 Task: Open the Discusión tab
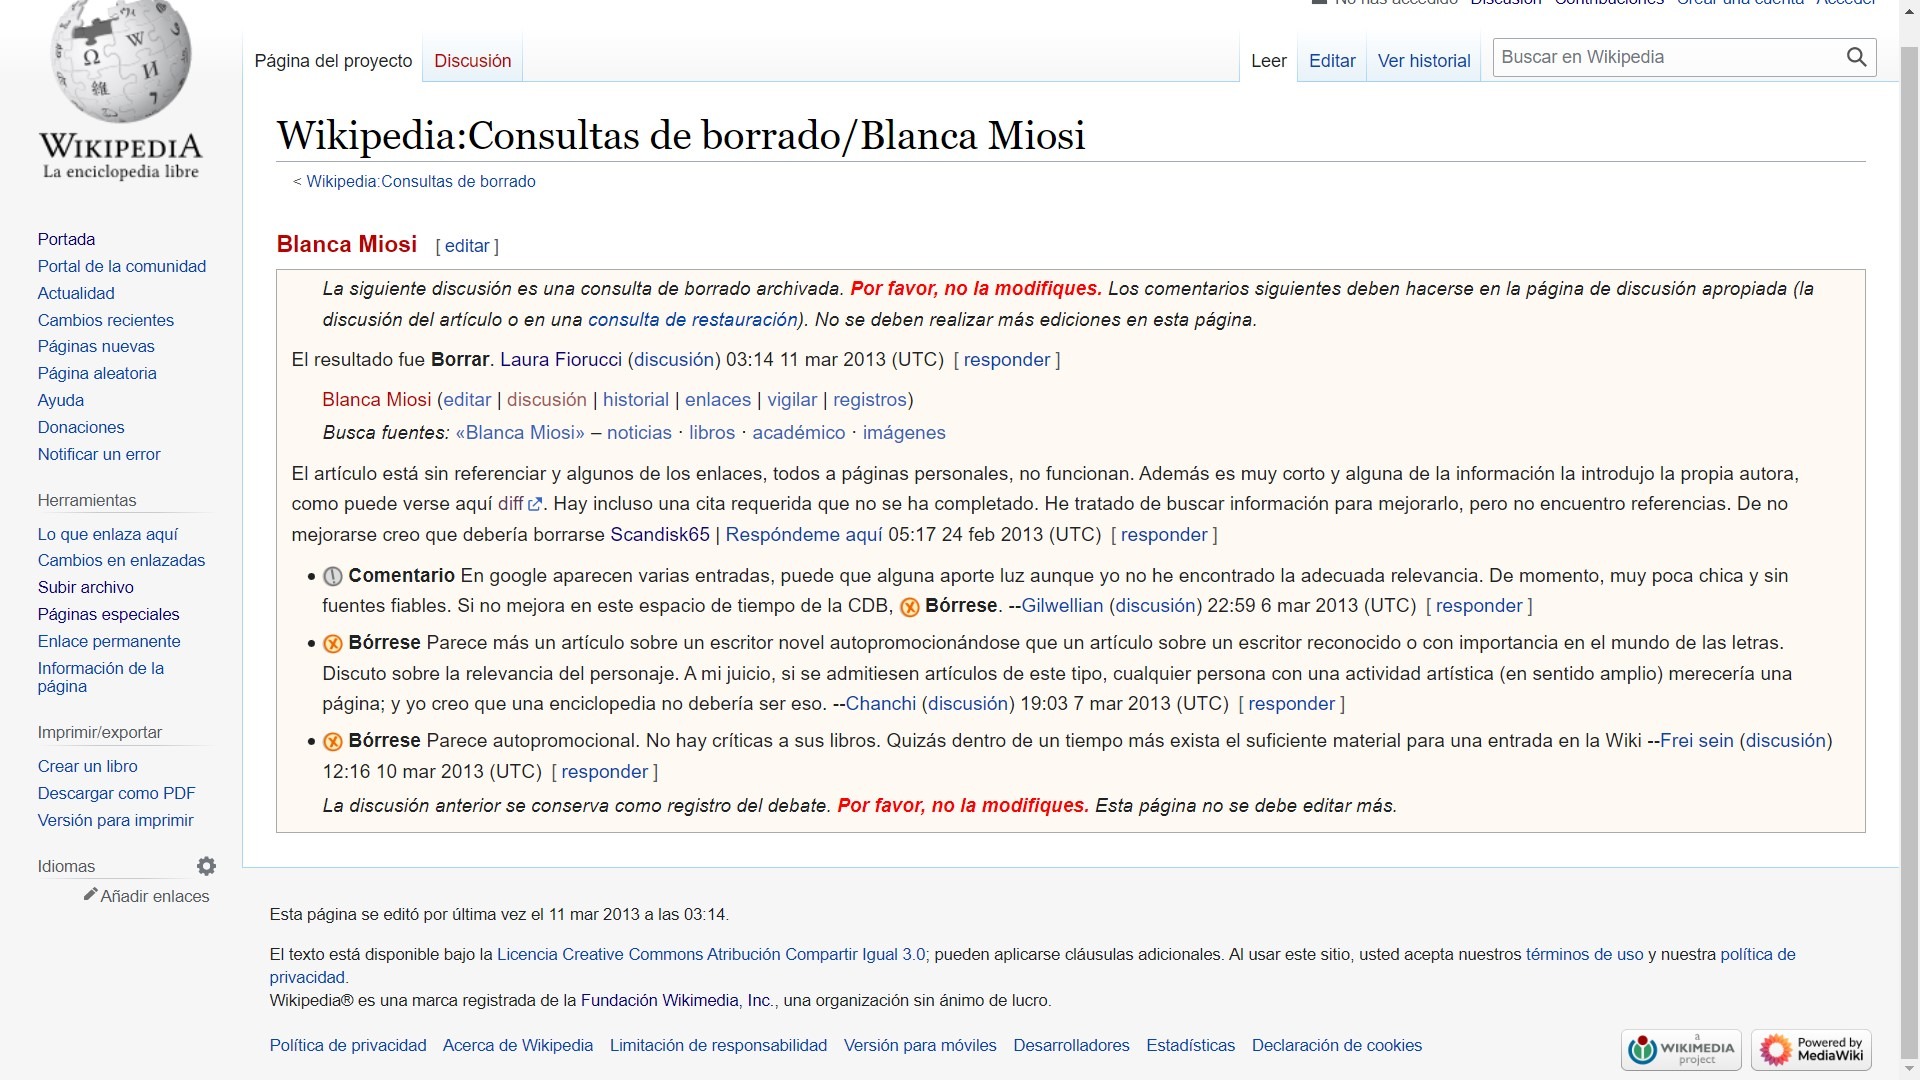coord(472,61)
